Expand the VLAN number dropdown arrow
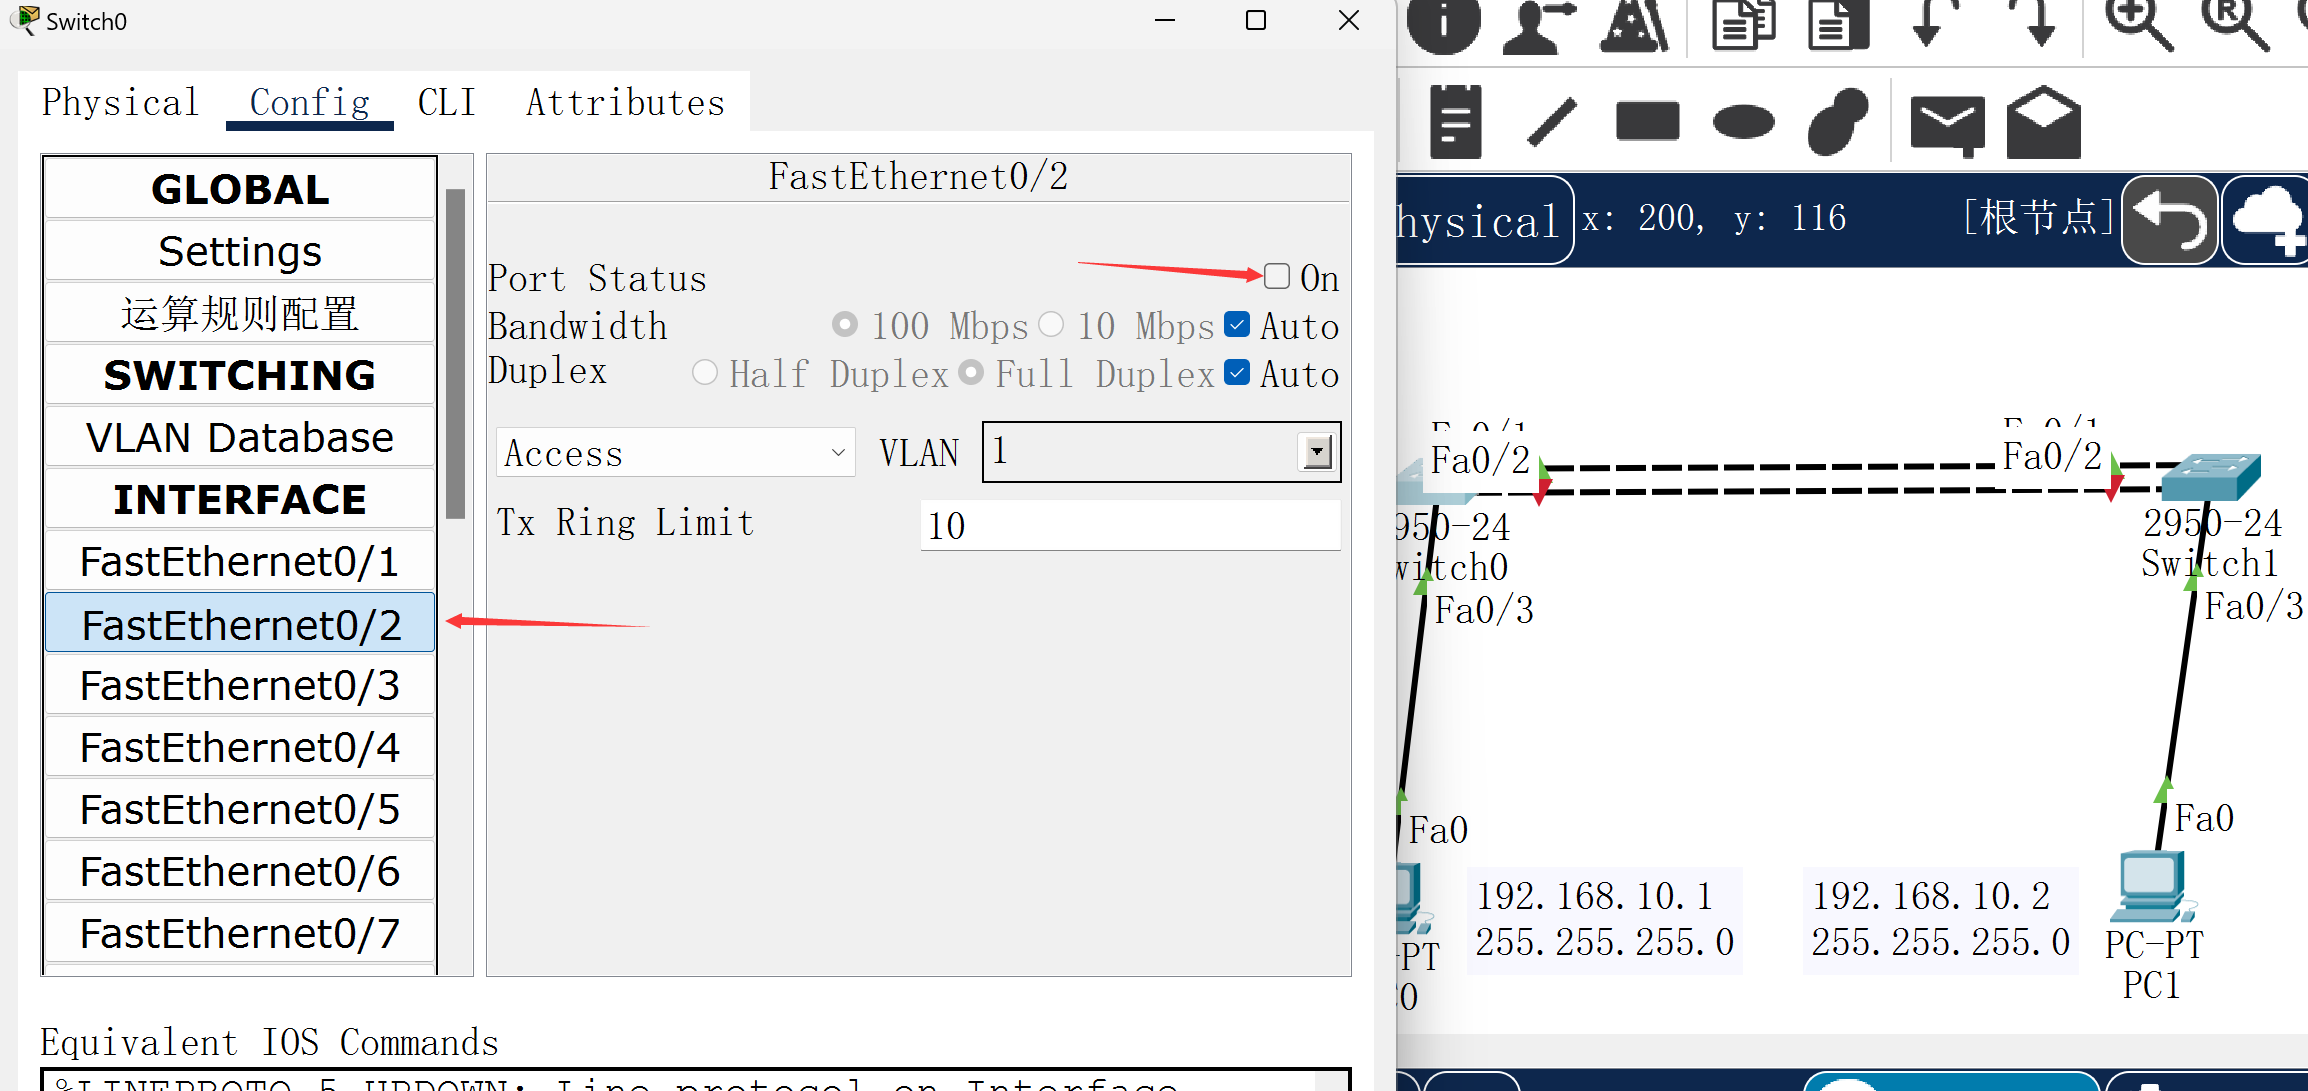Viewport: 2308px width, 1091px height. tap(1317, 452)
